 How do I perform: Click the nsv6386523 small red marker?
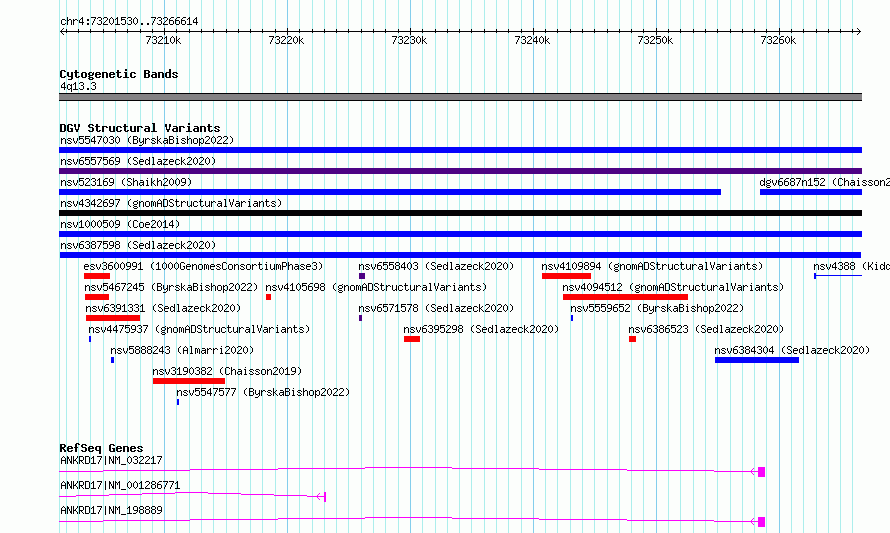point(632,339)
